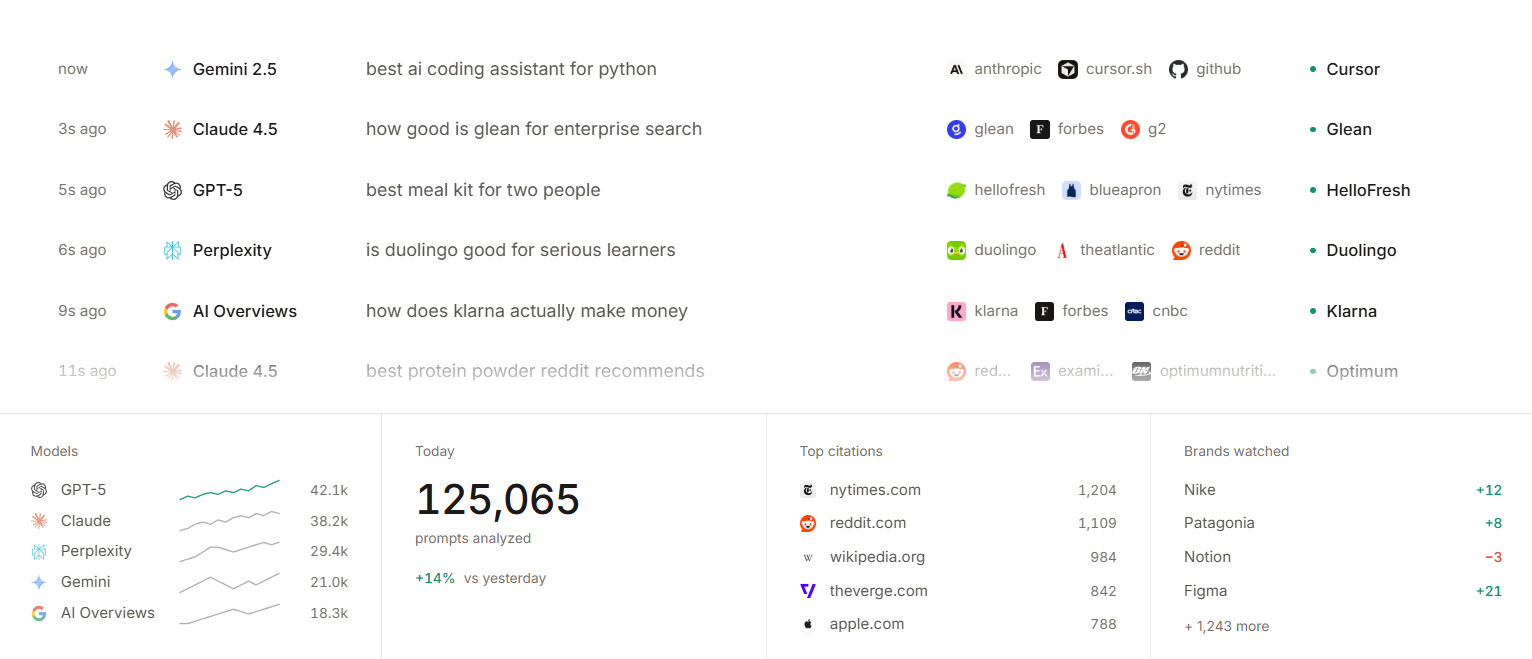Select Figma in Brands watched
The height and width of the screenshot is (659, 1532).
(1205, 591)
